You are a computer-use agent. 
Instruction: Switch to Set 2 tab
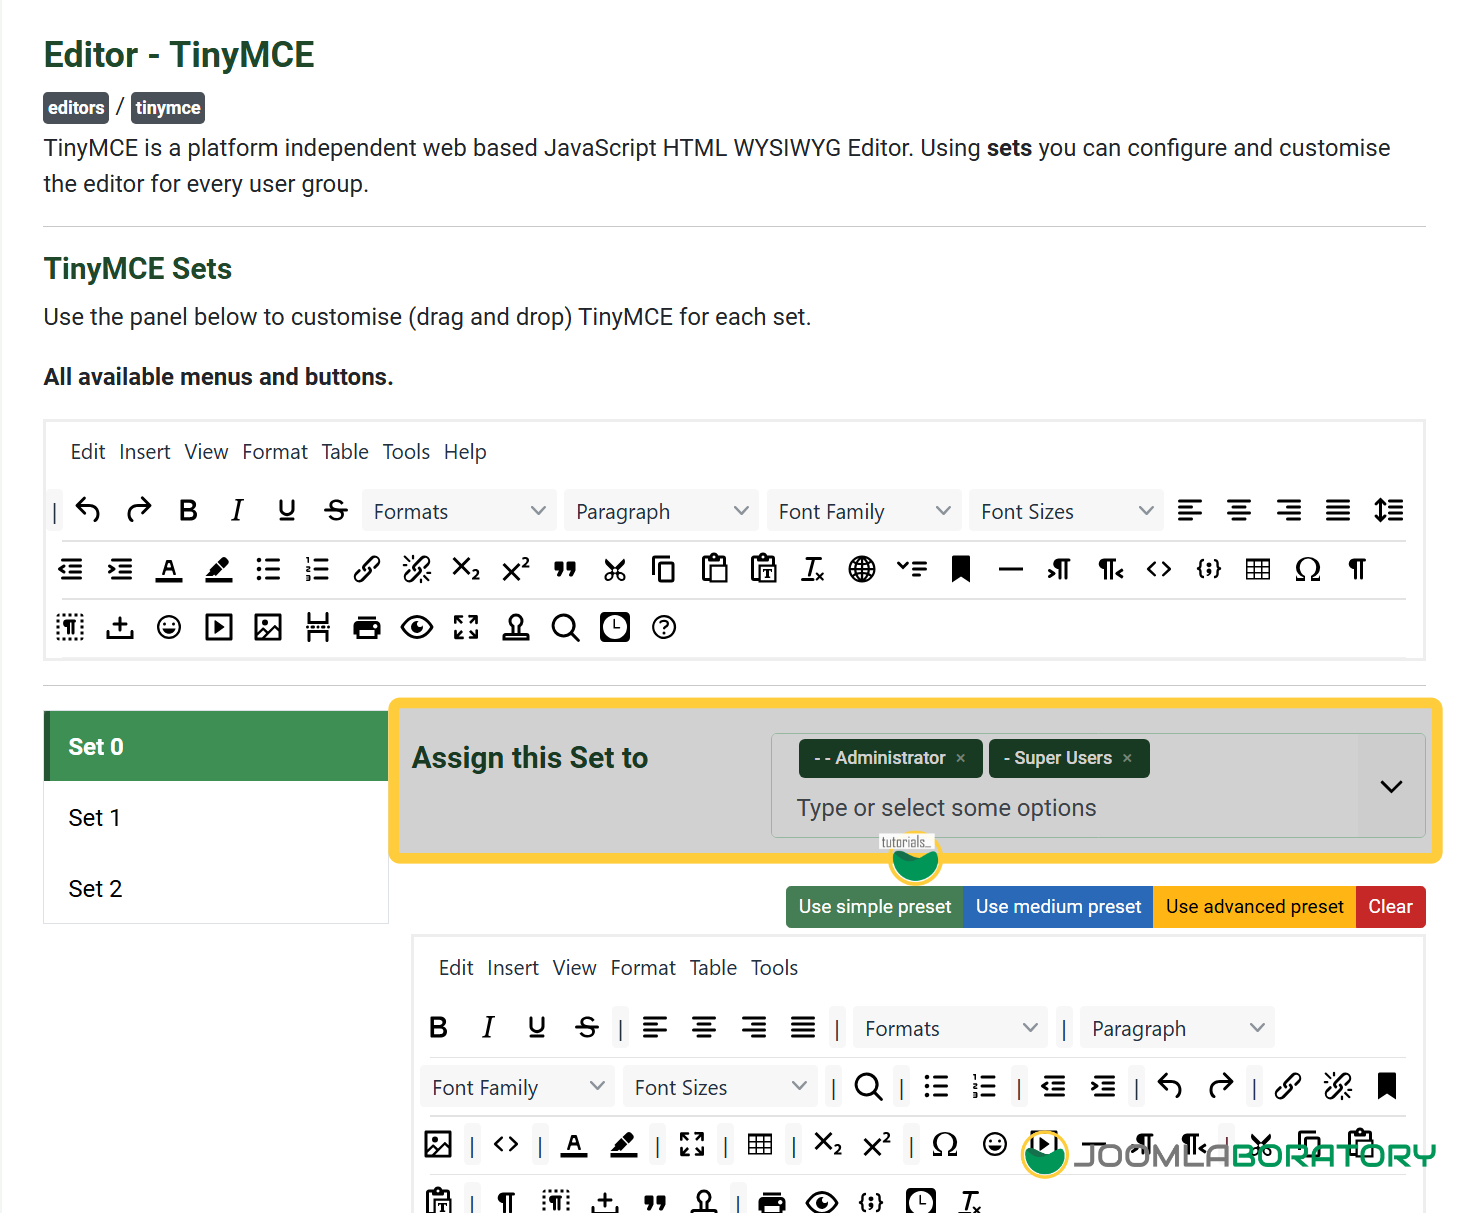216,889
